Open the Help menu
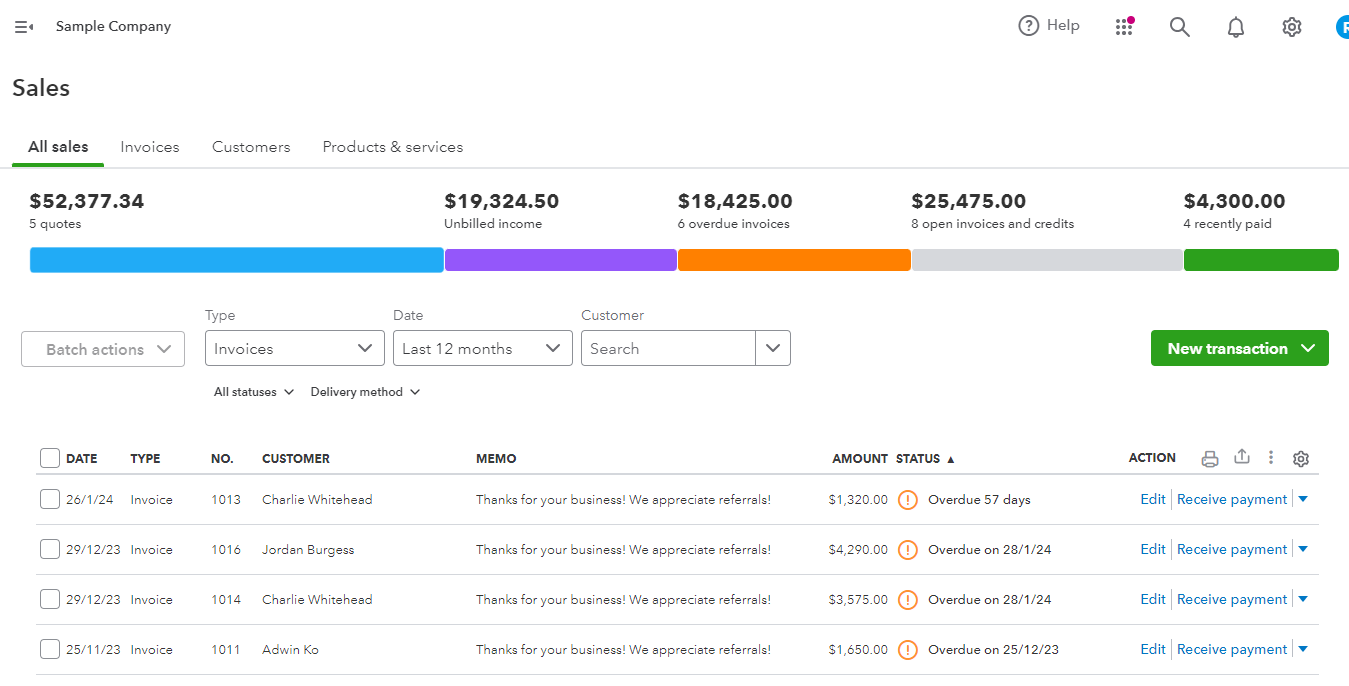The image size is (1349, 686). [1048, 25]
